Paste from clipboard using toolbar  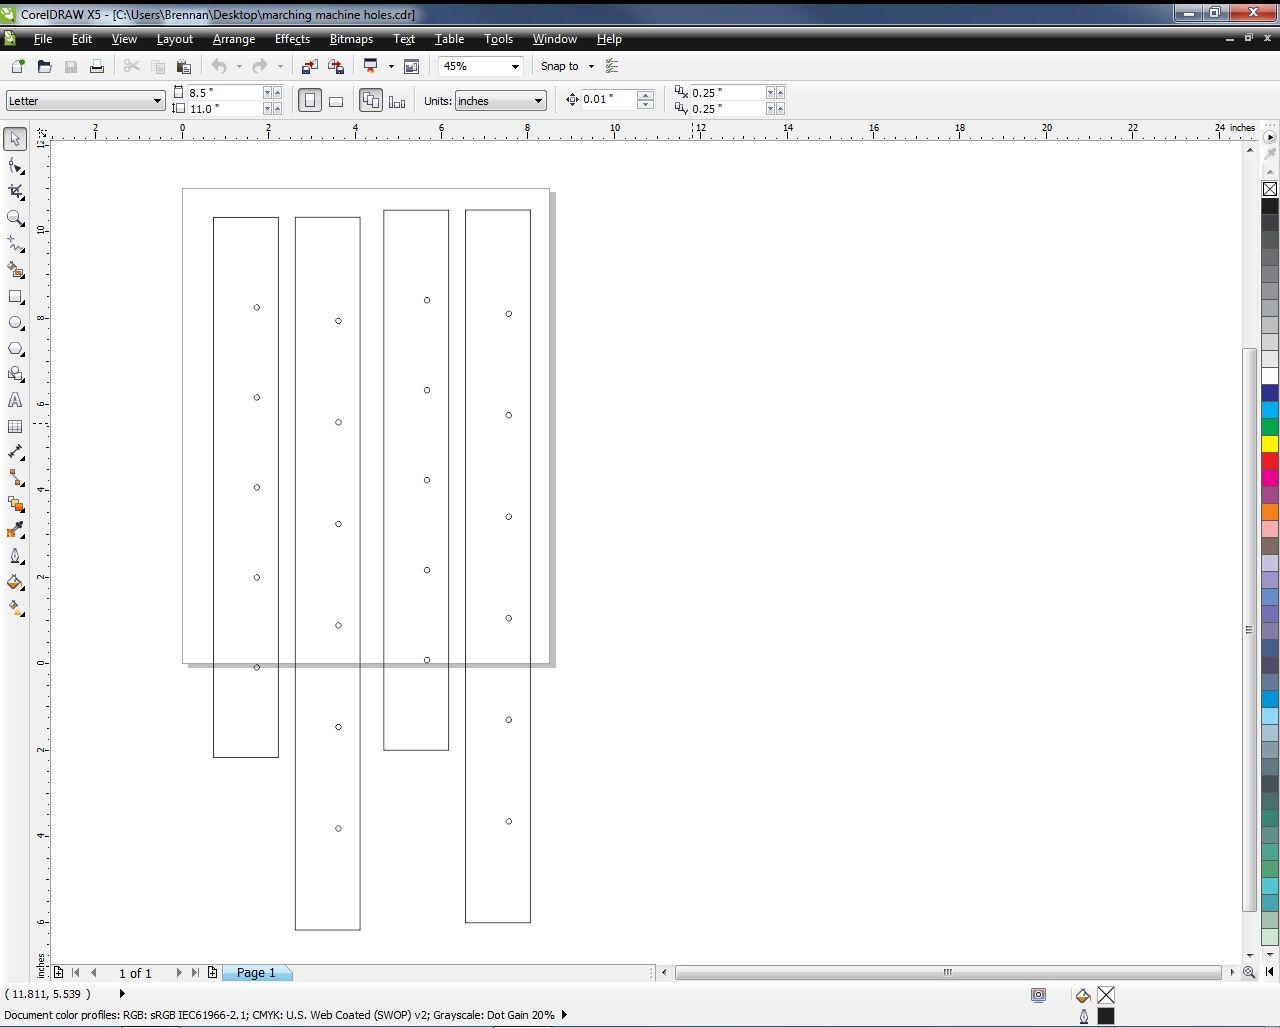[x=184, y=66]
